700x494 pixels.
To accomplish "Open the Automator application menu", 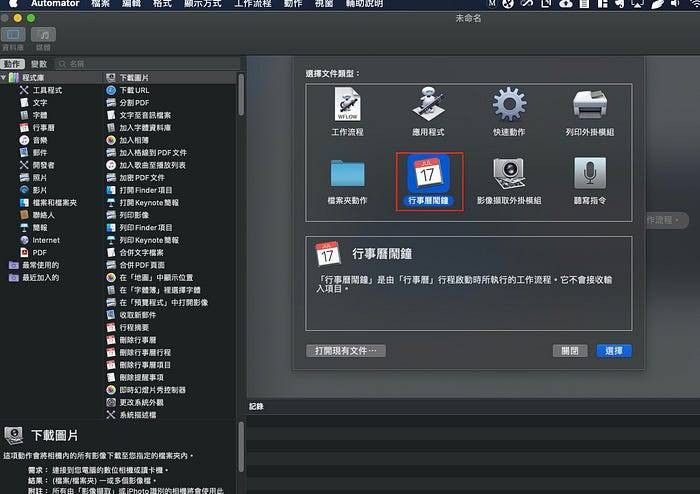I will [x=55, y=4].
